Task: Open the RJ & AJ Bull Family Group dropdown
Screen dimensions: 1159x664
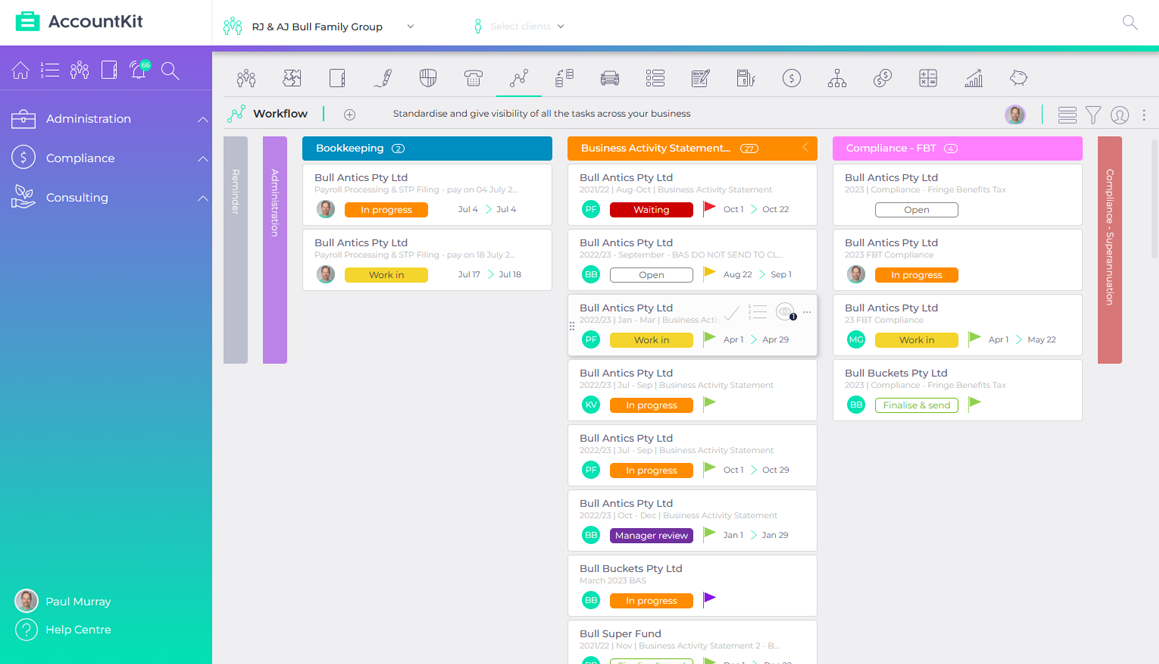Action: coord(319,27)
